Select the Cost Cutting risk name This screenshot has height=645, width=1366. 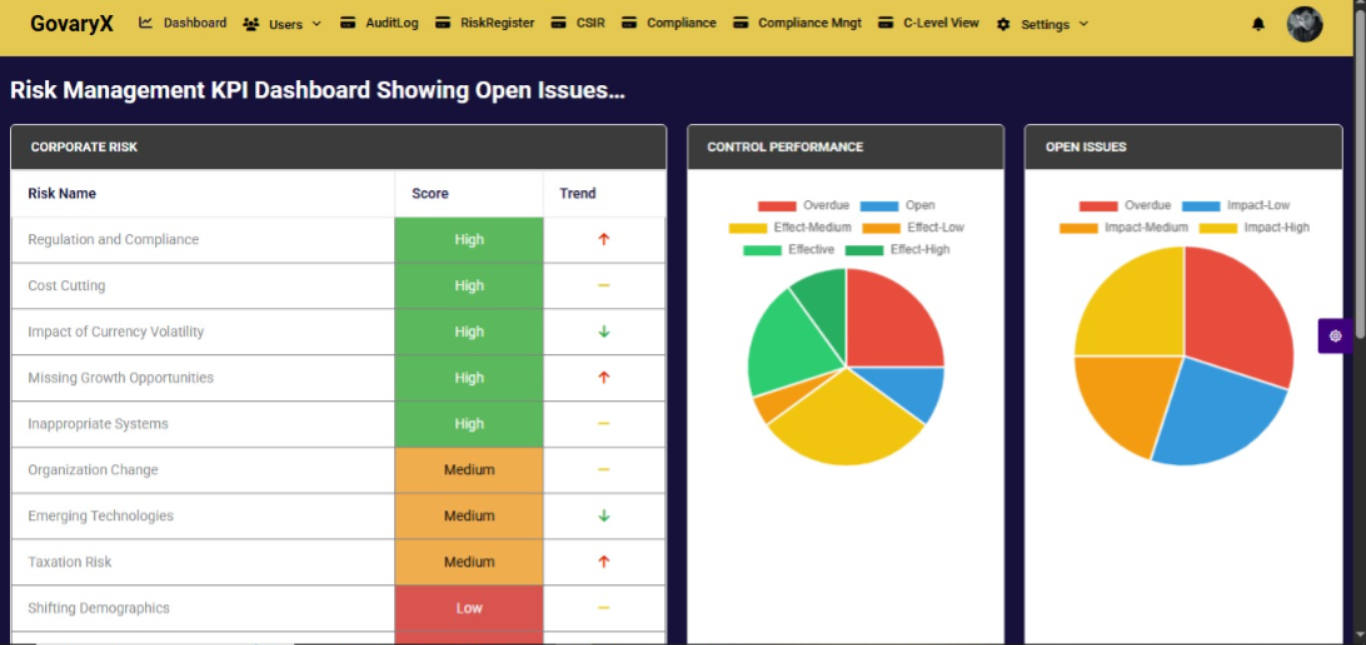[x=66, y=285]
